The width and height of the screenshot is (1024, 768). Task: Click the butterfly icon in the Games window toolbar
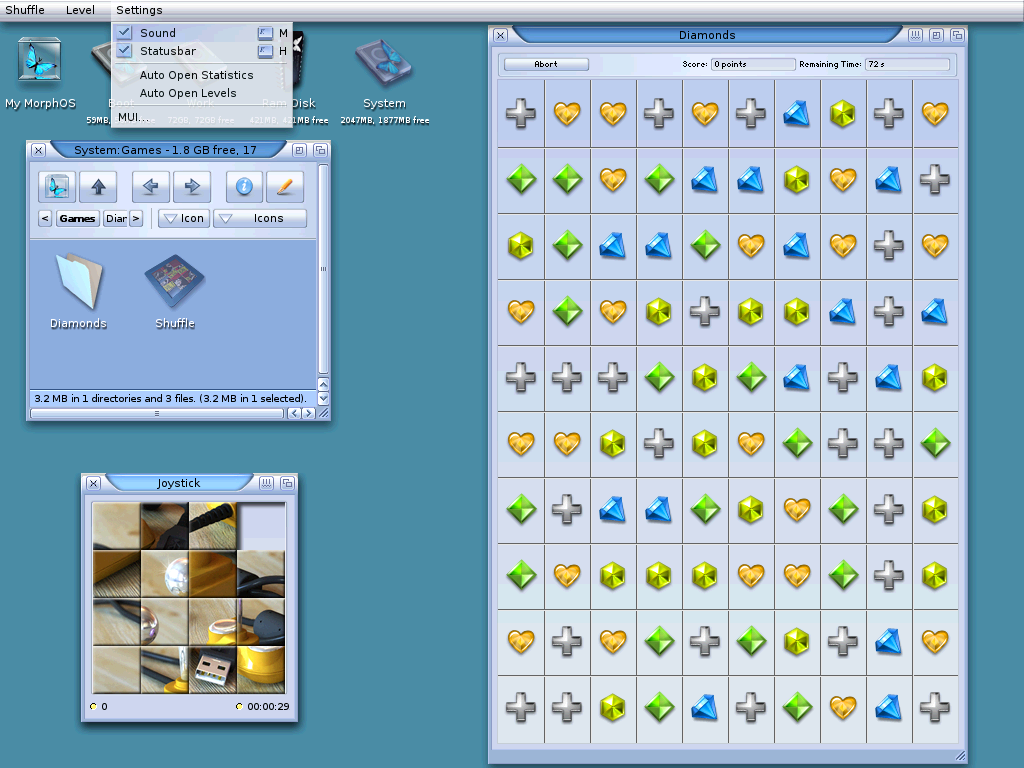(57, 187)
